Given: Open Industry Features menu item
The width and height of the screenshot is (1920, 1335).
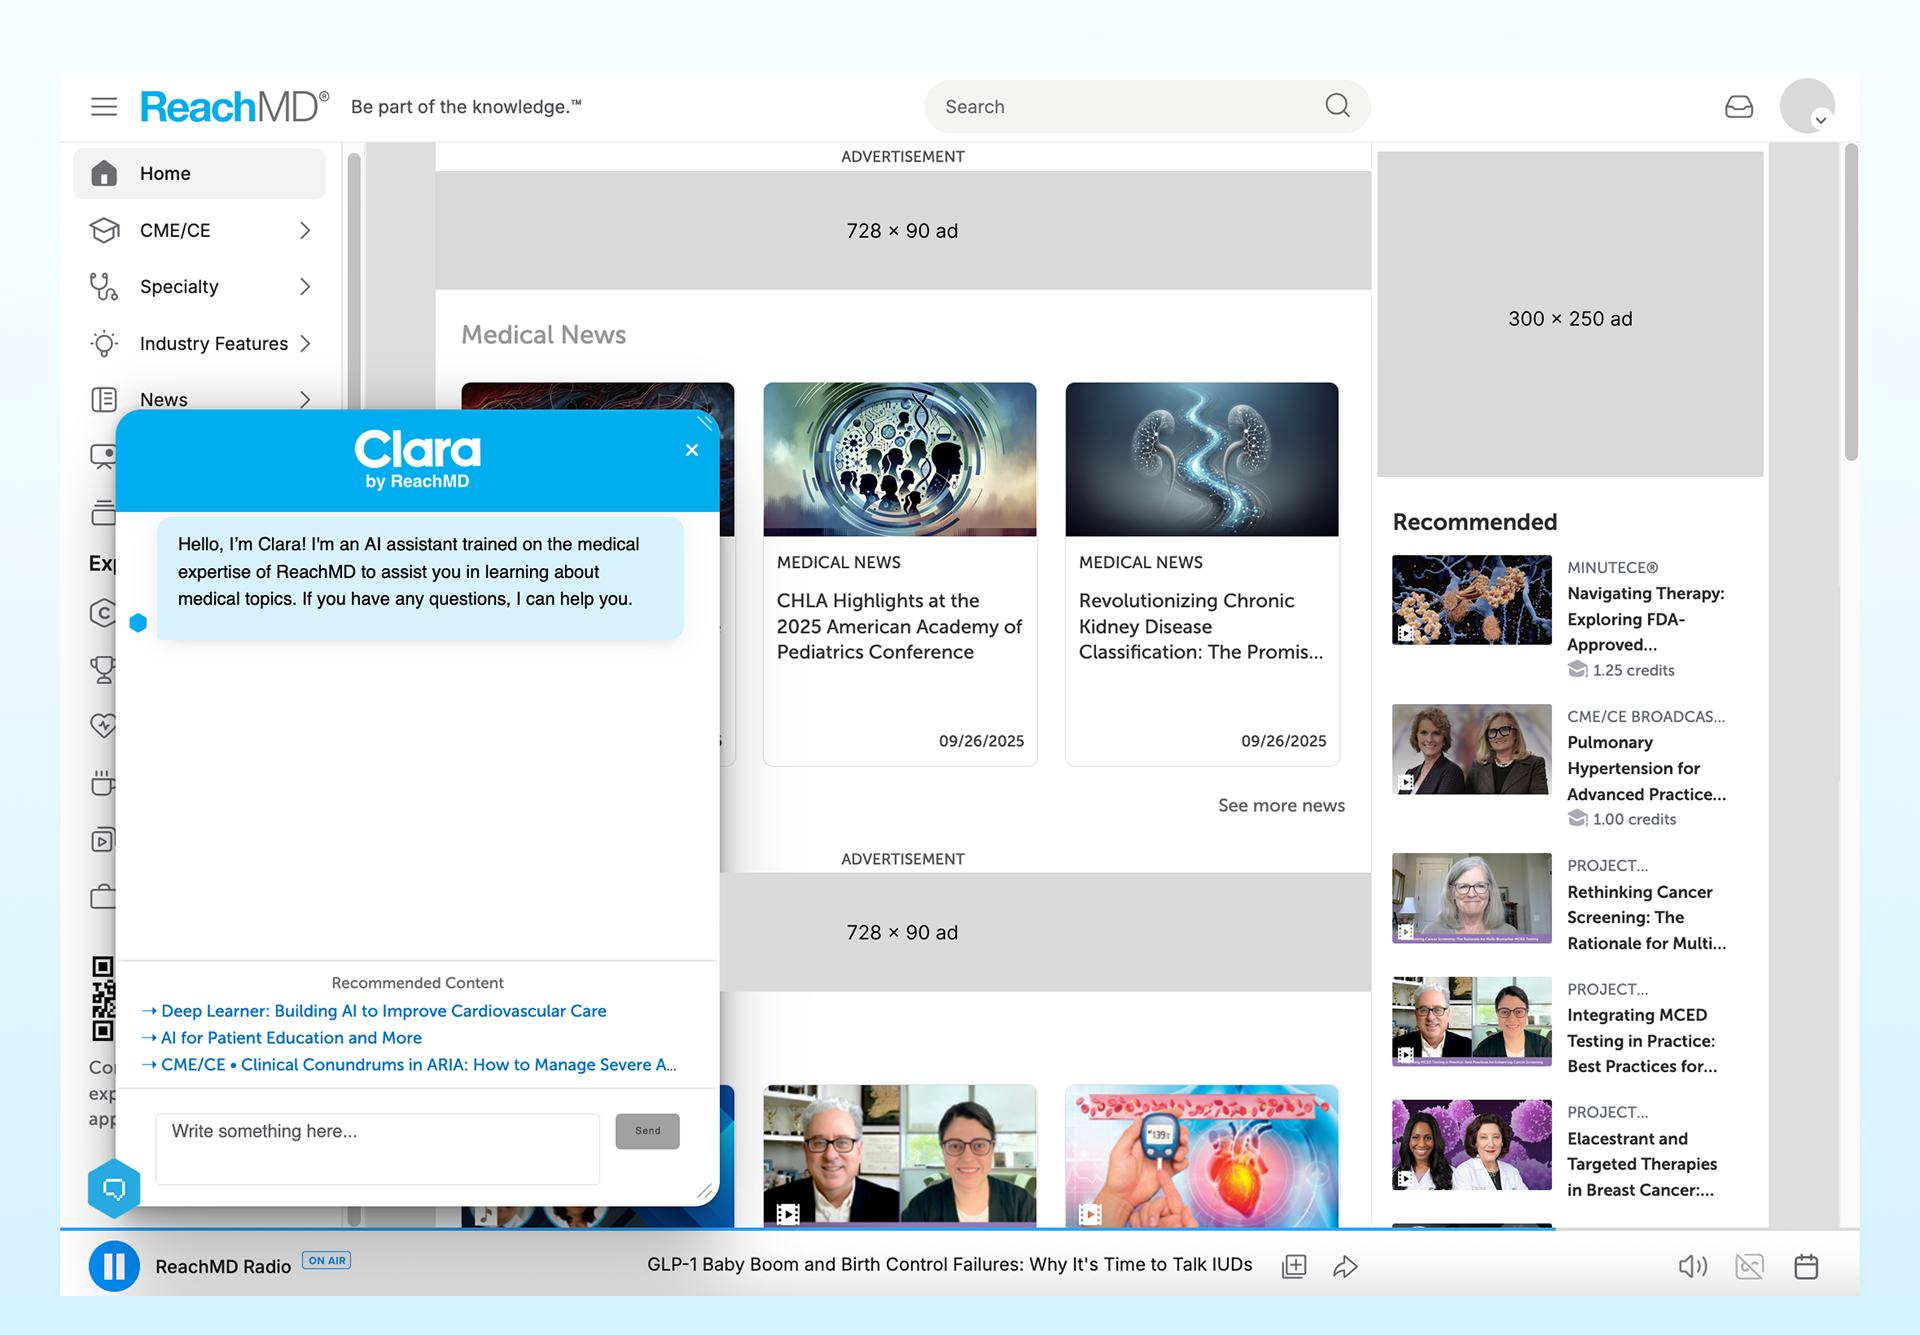Looking at the screenshot, I should click(x=214, y=343).
